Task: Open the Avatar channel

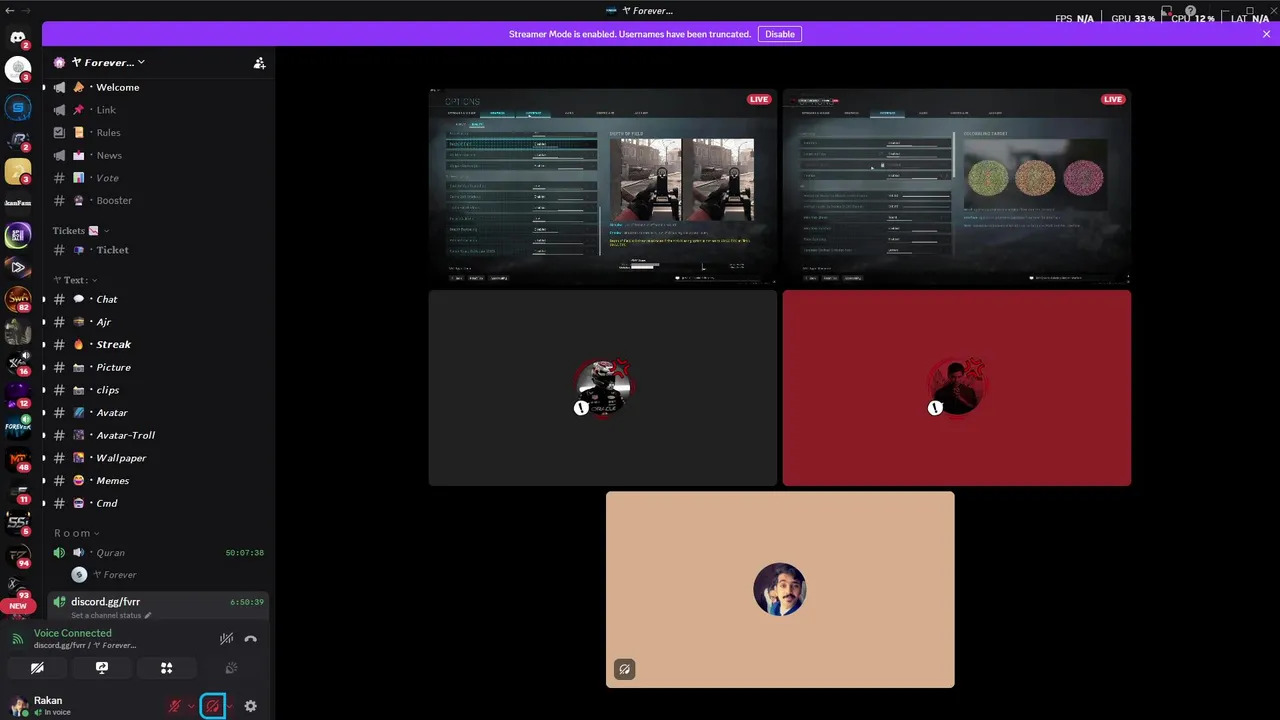Action: click(x=157, y=412)
